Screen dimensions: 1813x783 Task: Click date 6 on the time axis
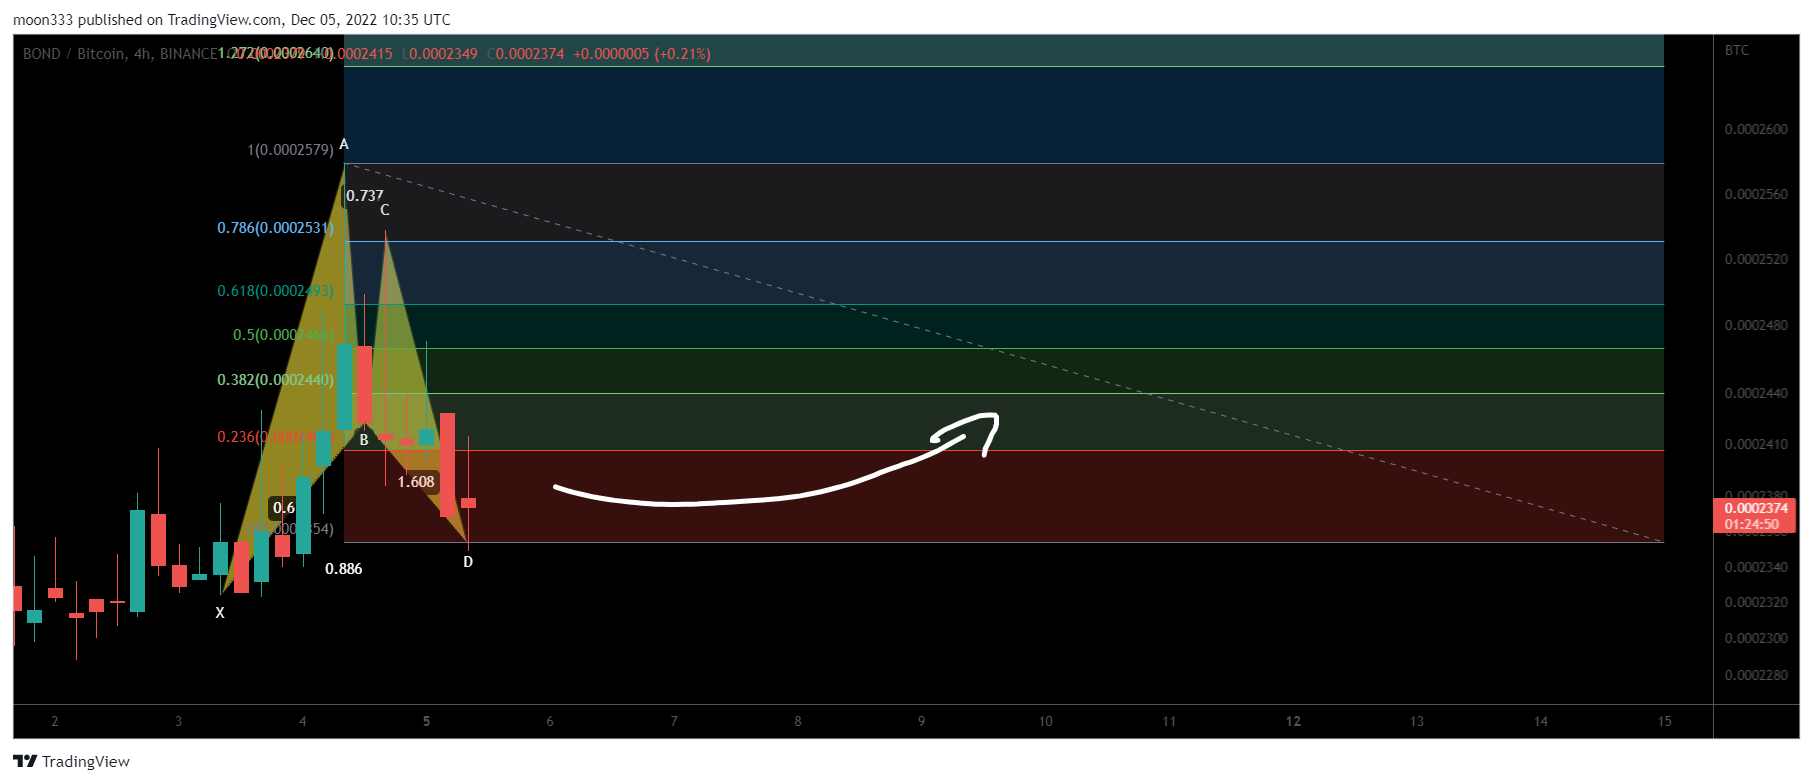[x=550, y=721]
